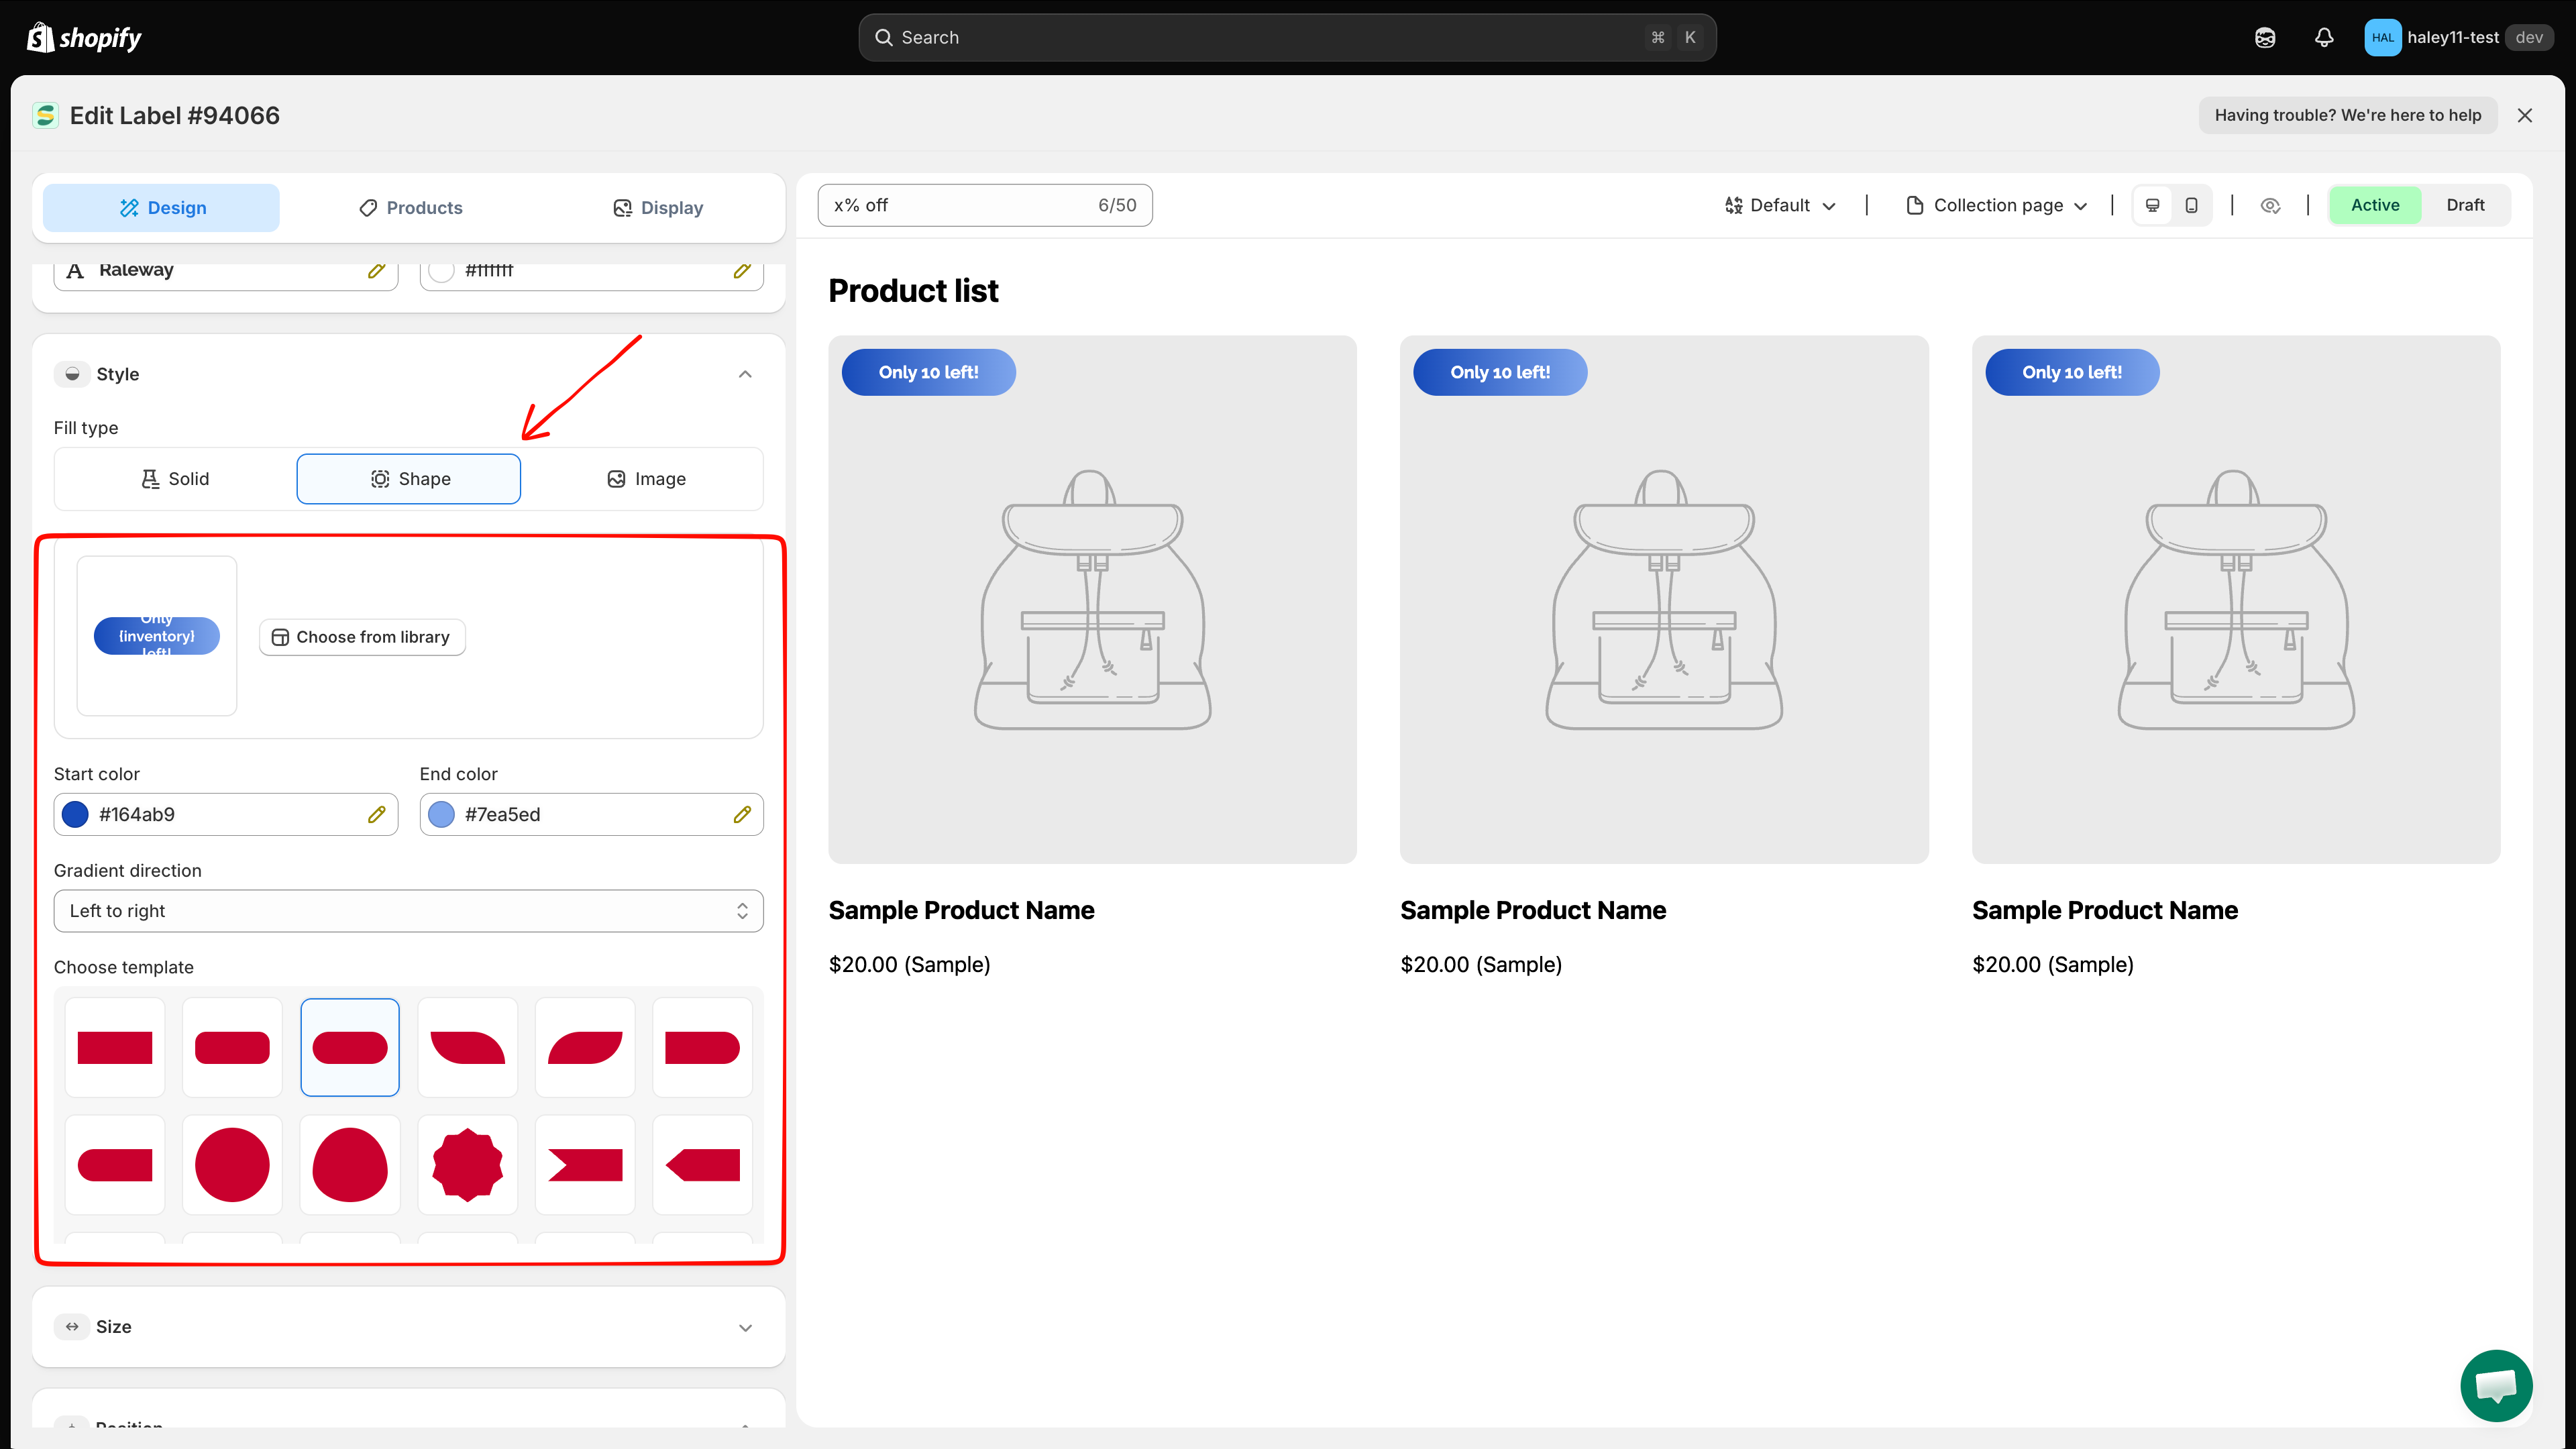Switch to the Display tab
The height and width of the screenshot is (1449, 2576).
tap(658, 208)
